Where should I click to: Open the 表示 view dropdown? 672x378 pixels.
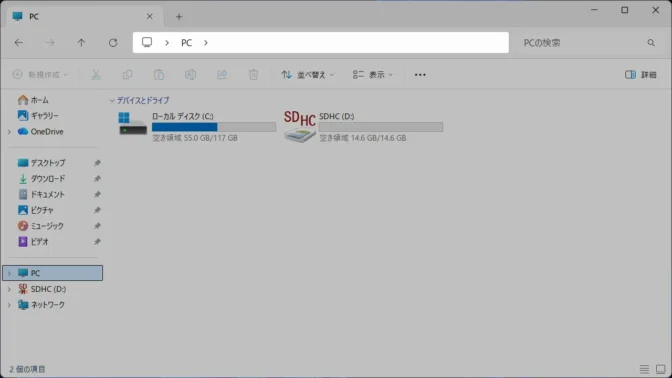click(x=372, y=75)
